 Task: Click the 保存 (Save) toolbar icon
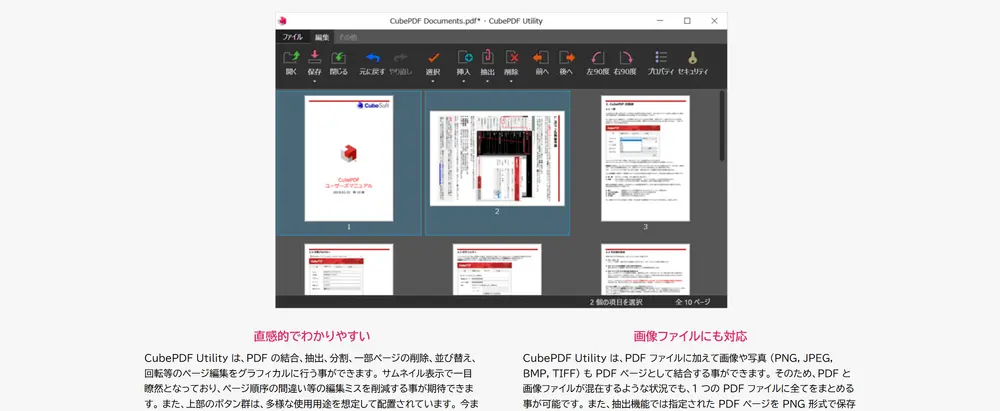click(314, 57)
